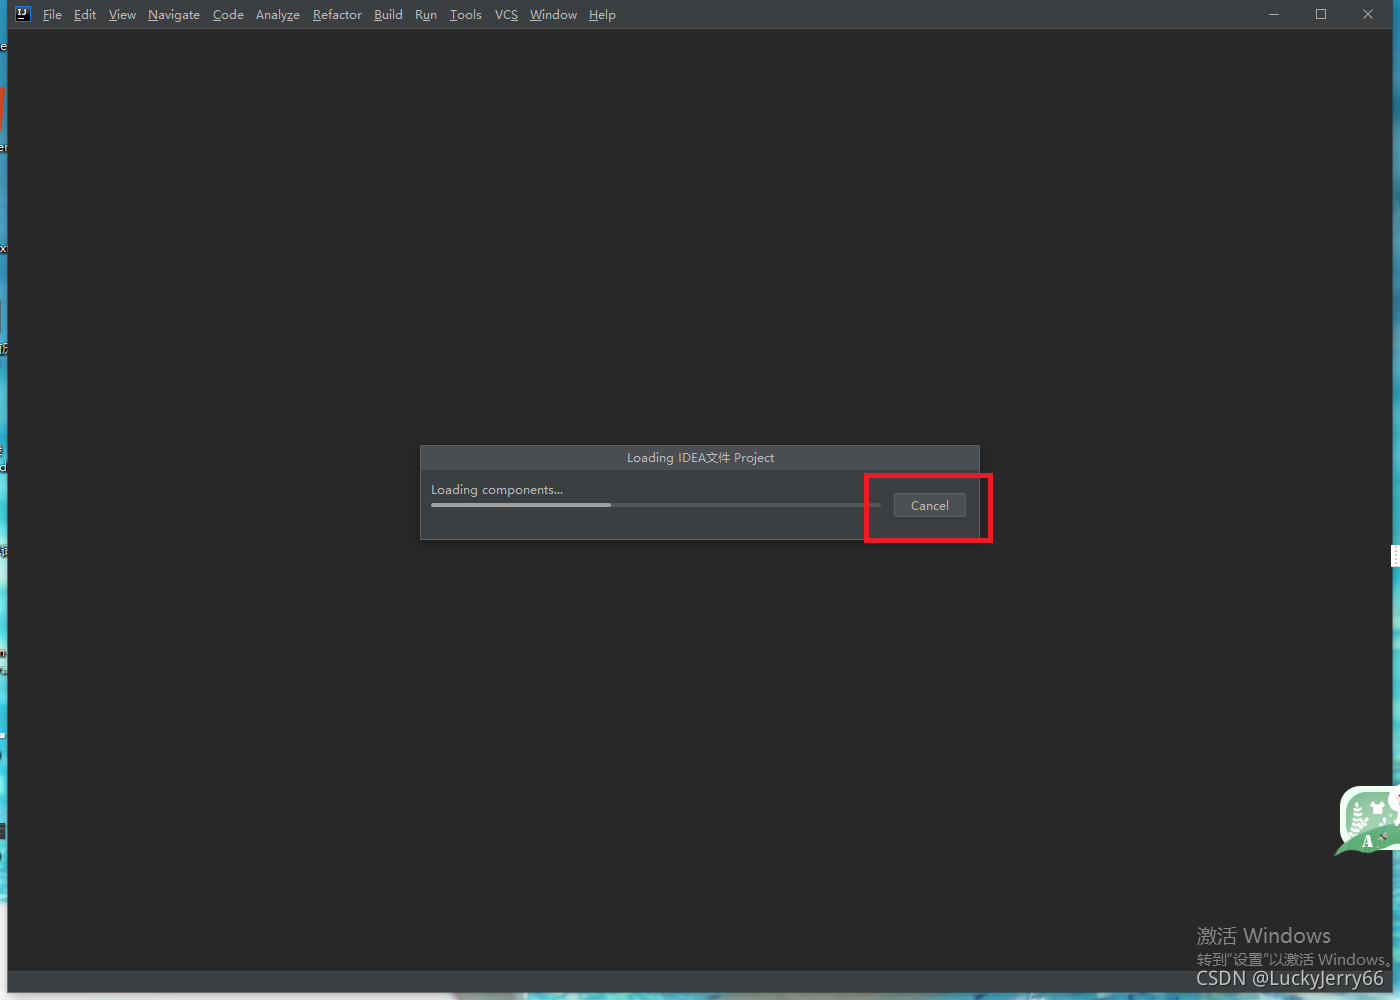Screen dimensions: 1400x1000
Task: Click the IntelliJ IDEA logo icon
Action: 23,14
